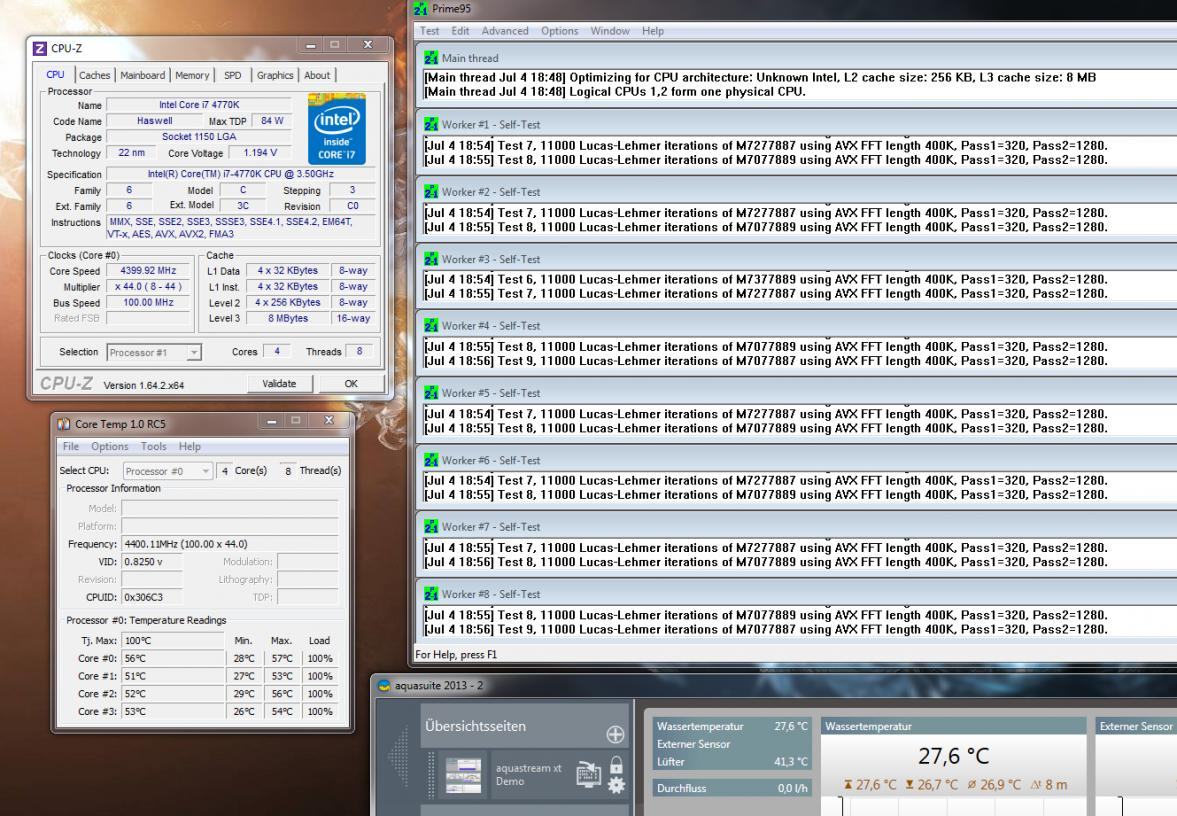Open the Tools menu in Core Temp
The image size is (1177, 816).
[154, 446]
